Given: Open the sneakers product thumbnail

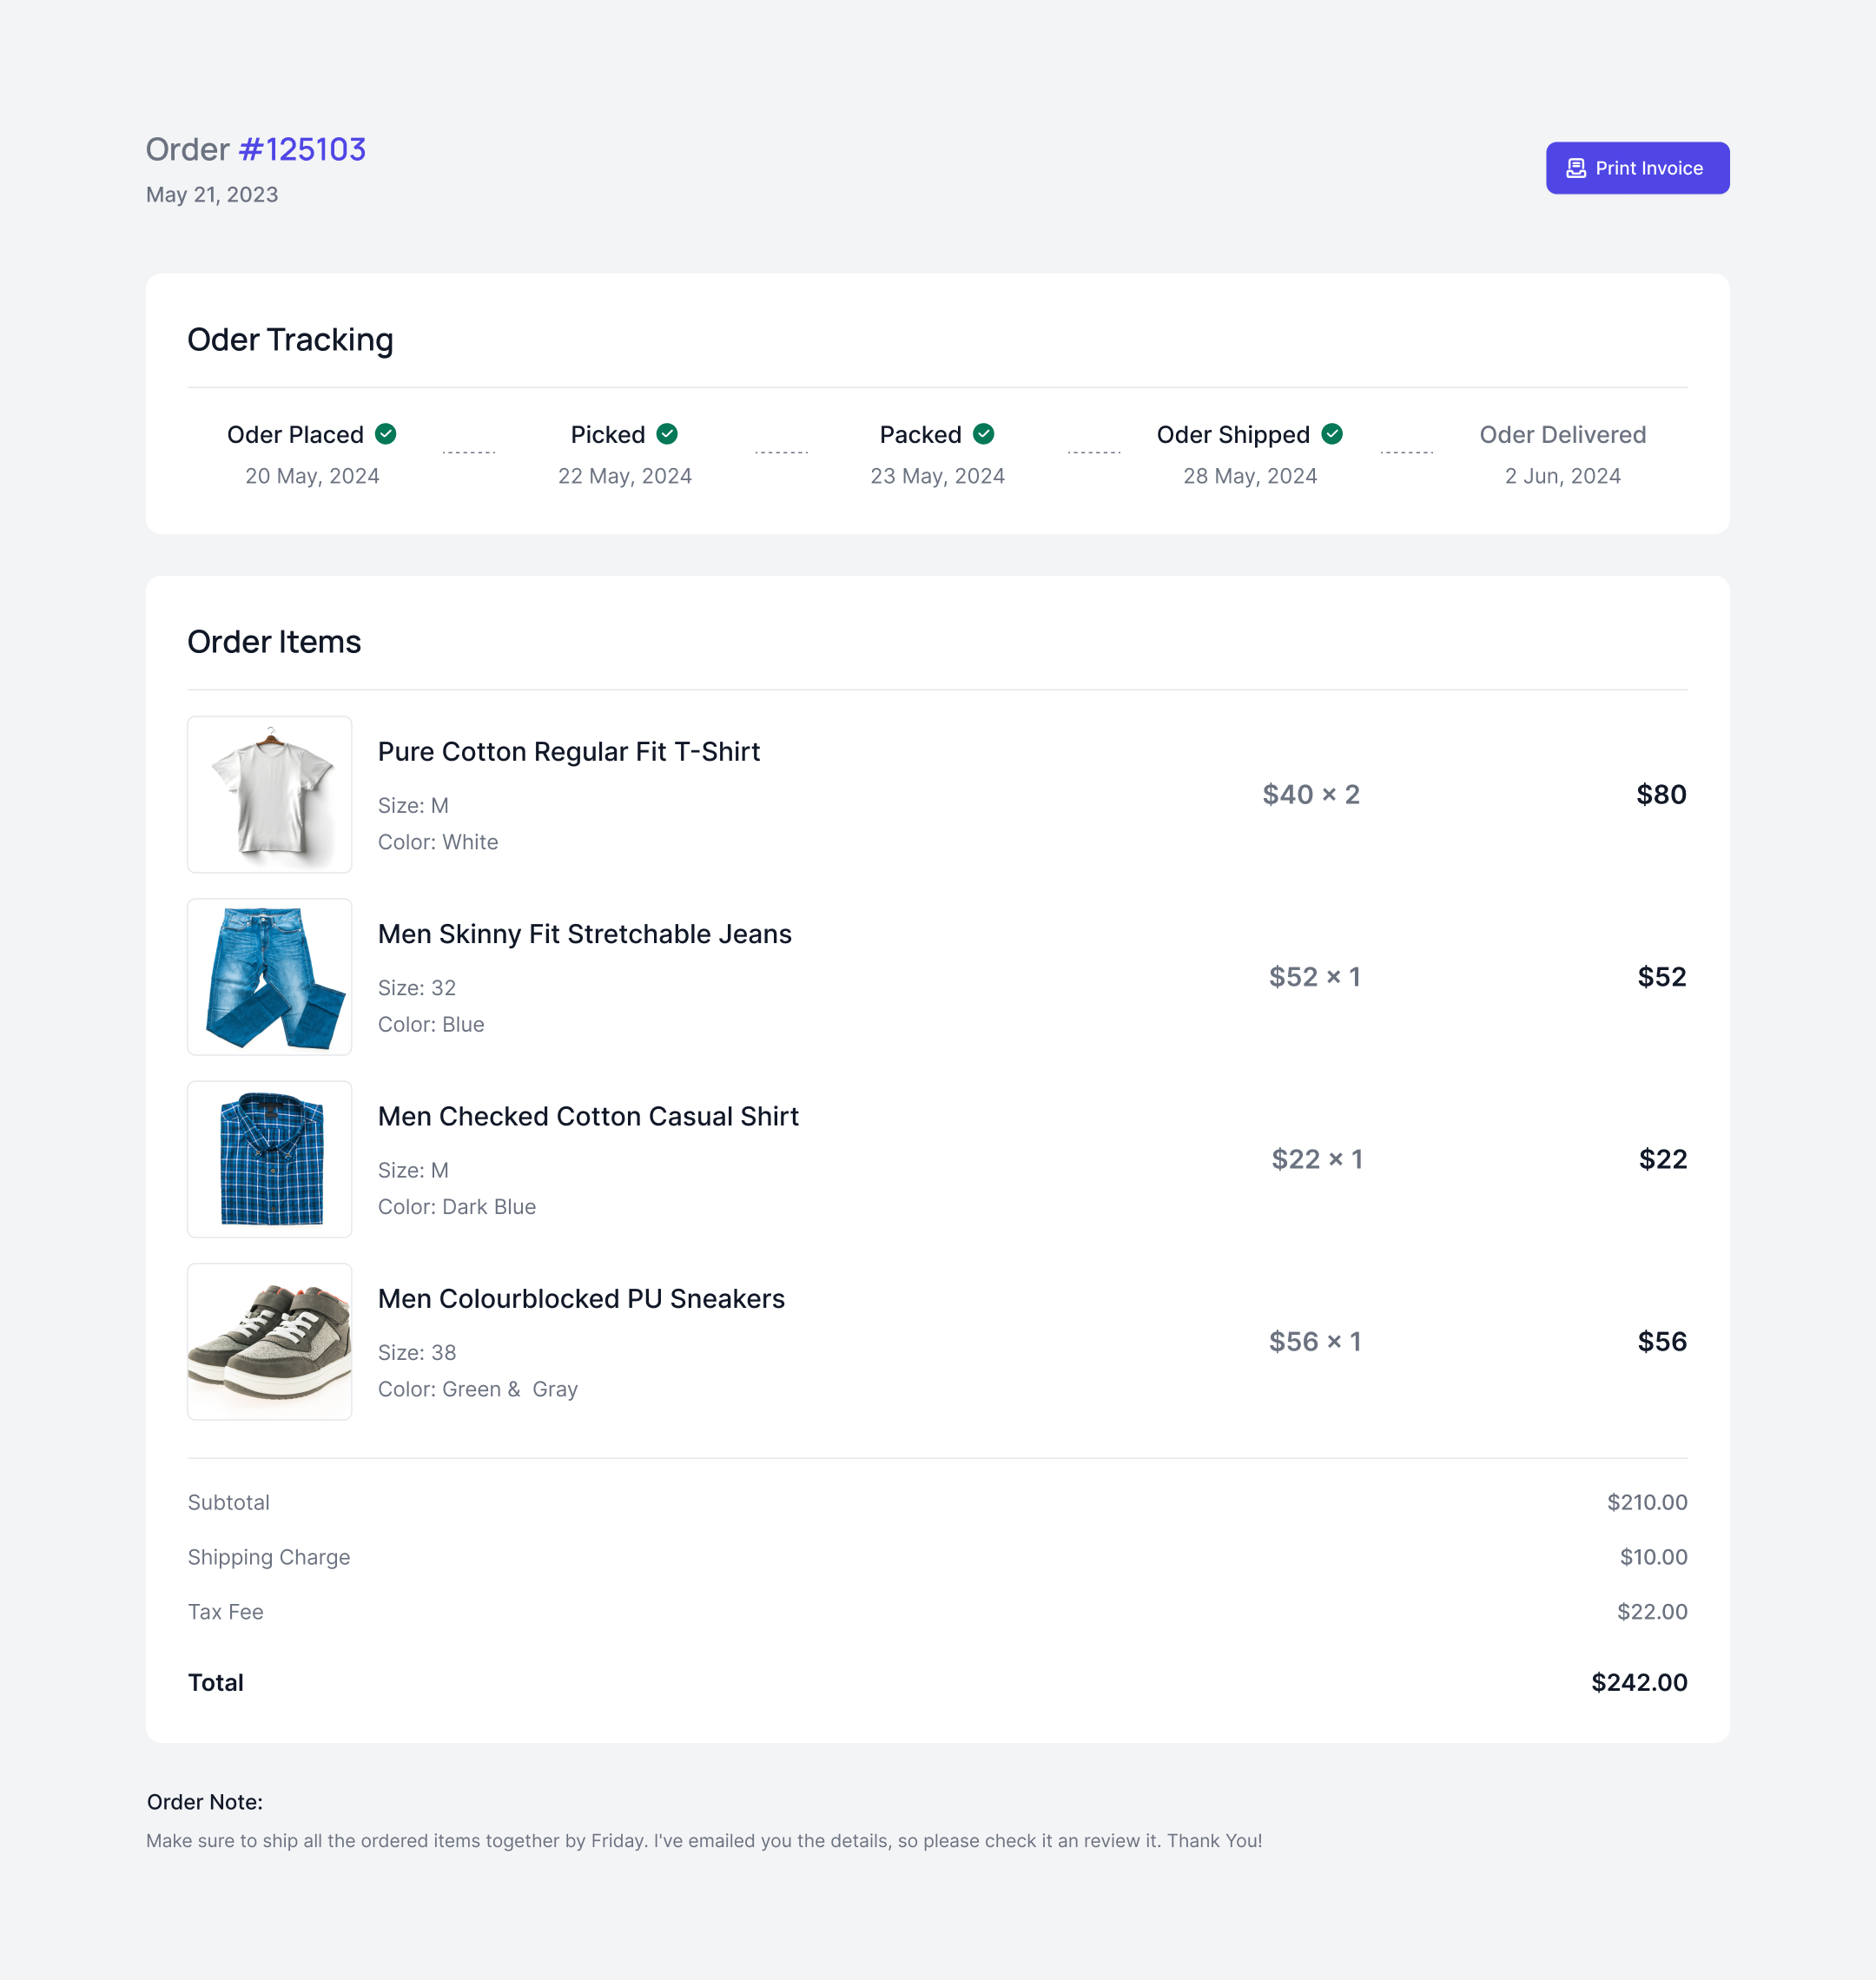Looking at the screenshot, I should click(x=270, y=1341).
